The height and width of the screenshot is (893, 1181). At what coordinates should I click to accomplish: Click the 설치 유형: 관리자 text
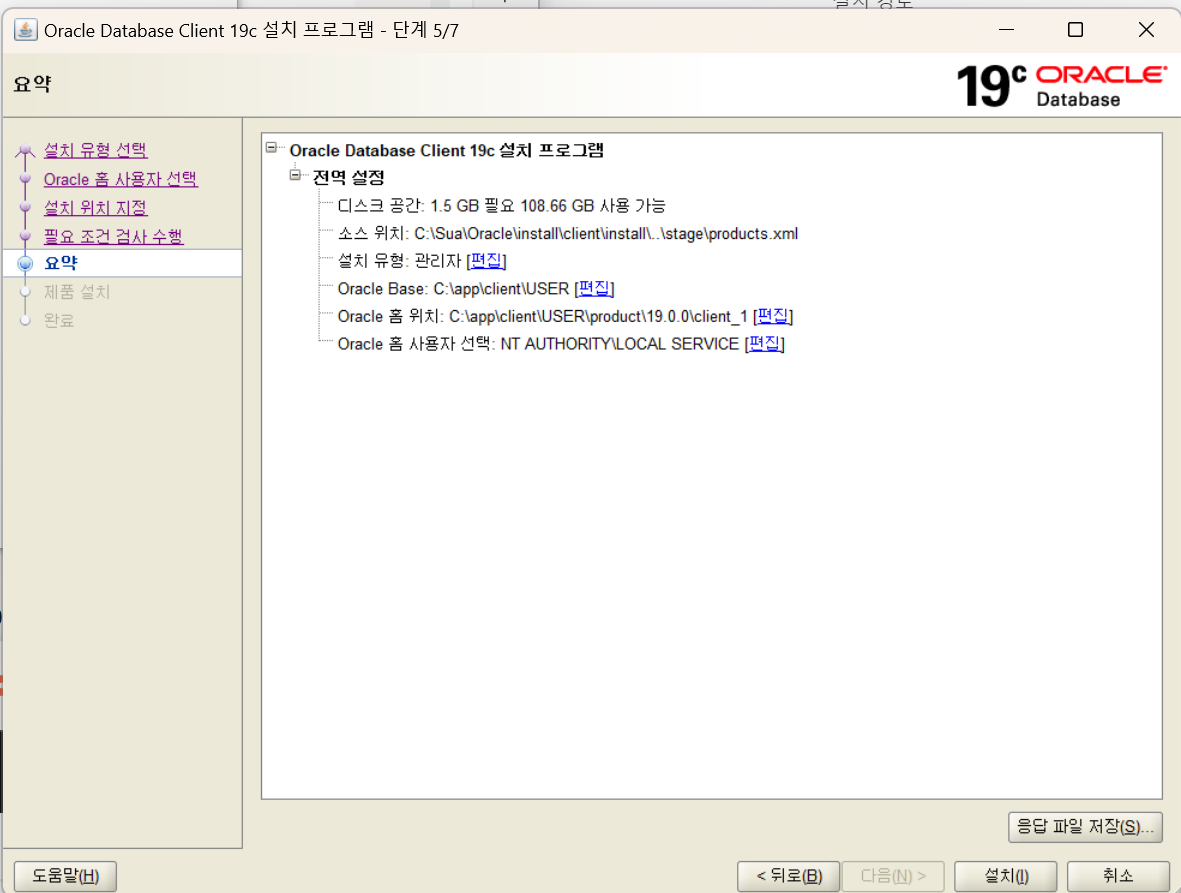pos(399,261)
